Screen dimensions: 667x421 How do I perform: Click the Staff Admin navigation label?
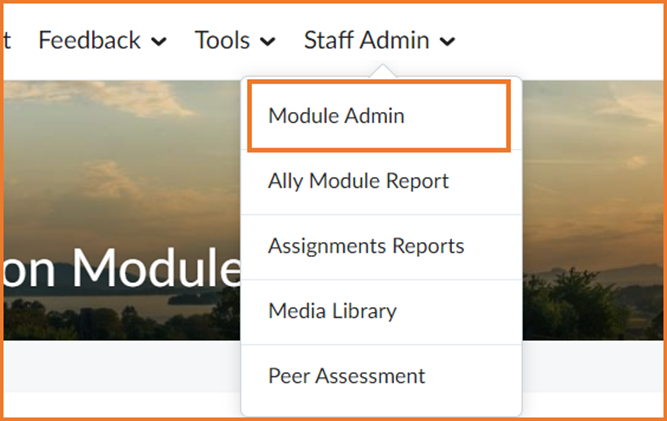pyautogui.click(x=367, y=40)
